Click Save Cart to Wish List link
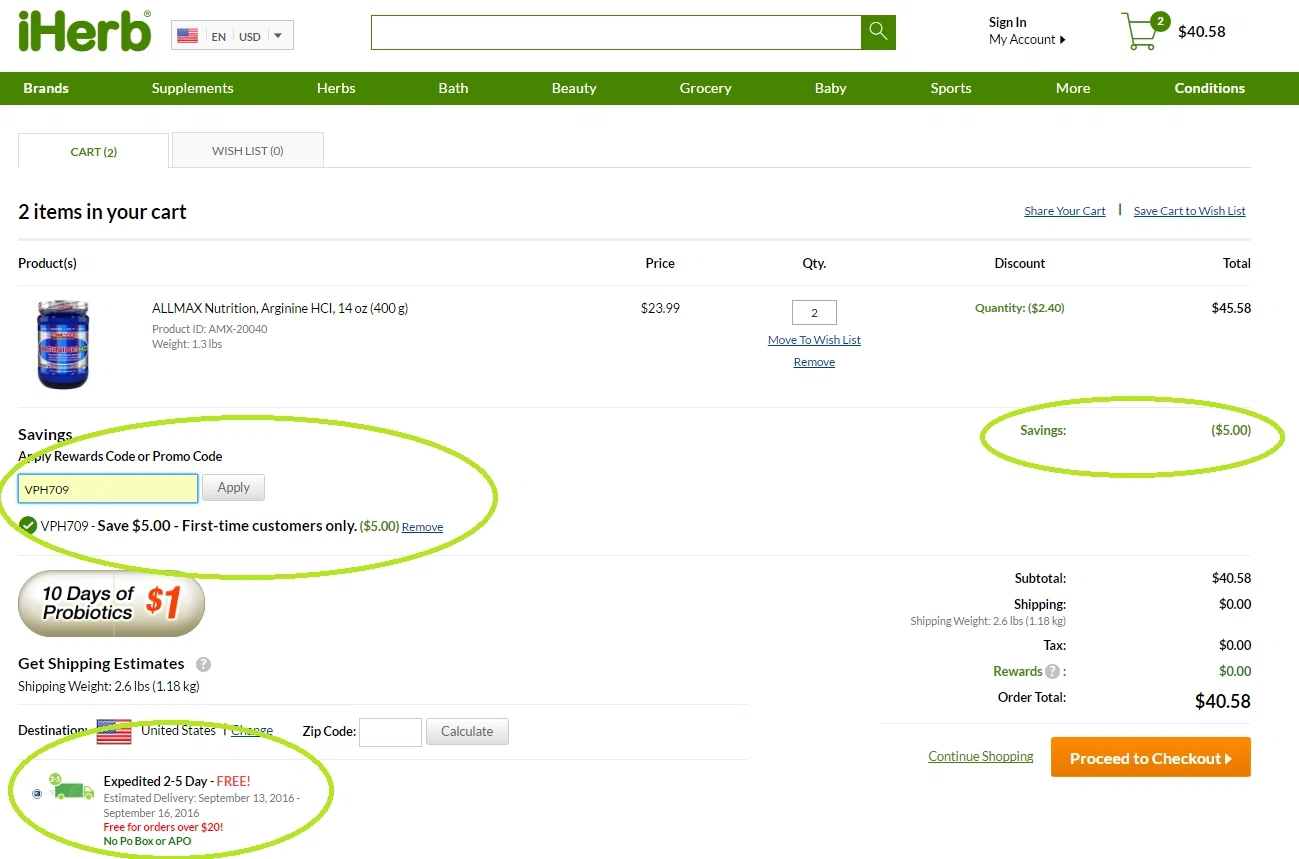The height and width of the screenshot is (859, 1299). click(x=1190, y=211)
